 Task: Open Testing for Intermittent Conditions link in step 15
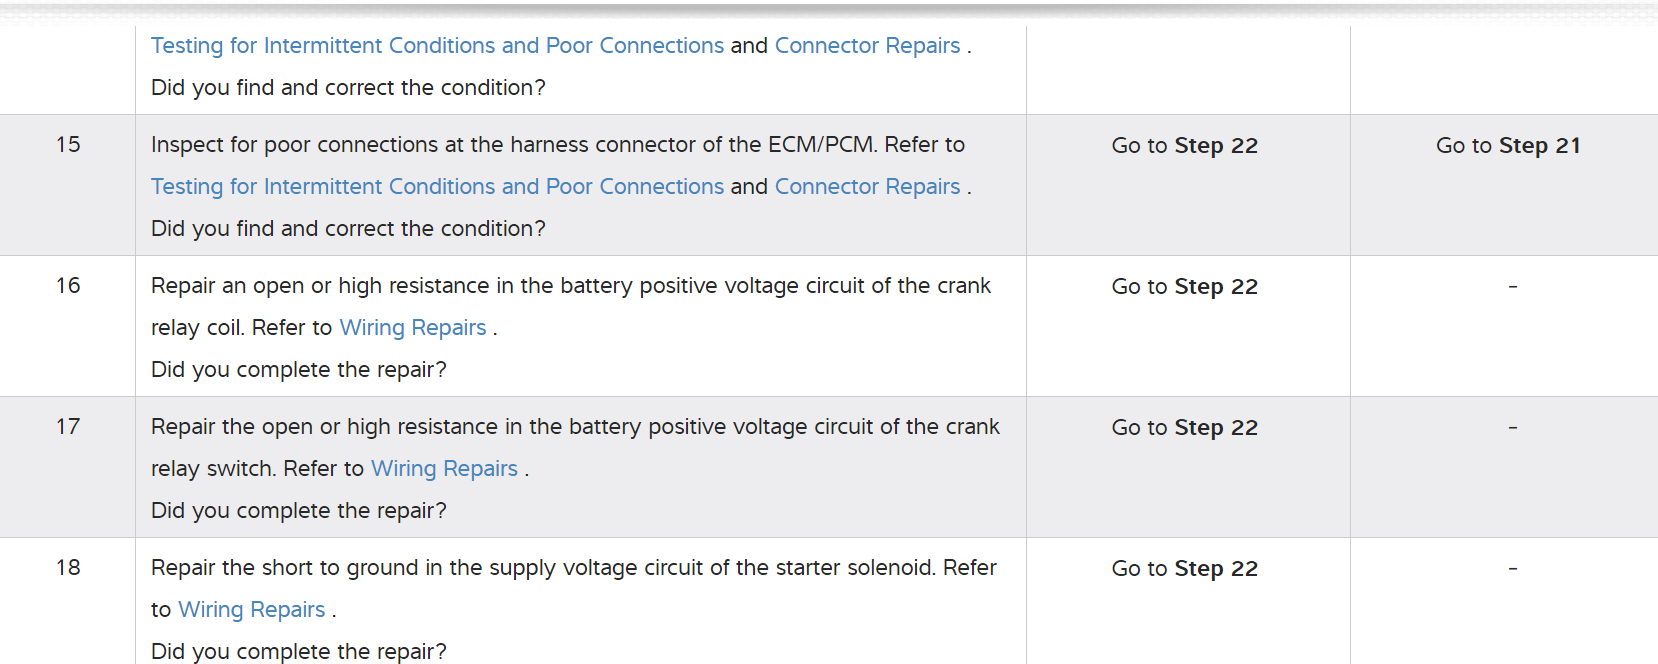[x=437, y=187]
